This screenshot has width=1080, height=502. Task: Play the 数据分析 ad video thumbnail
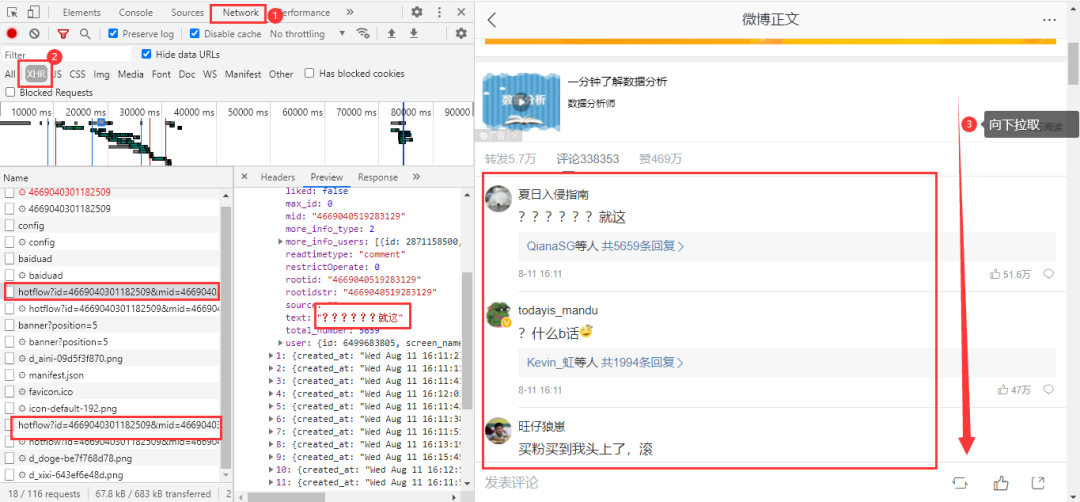[521, 102]
